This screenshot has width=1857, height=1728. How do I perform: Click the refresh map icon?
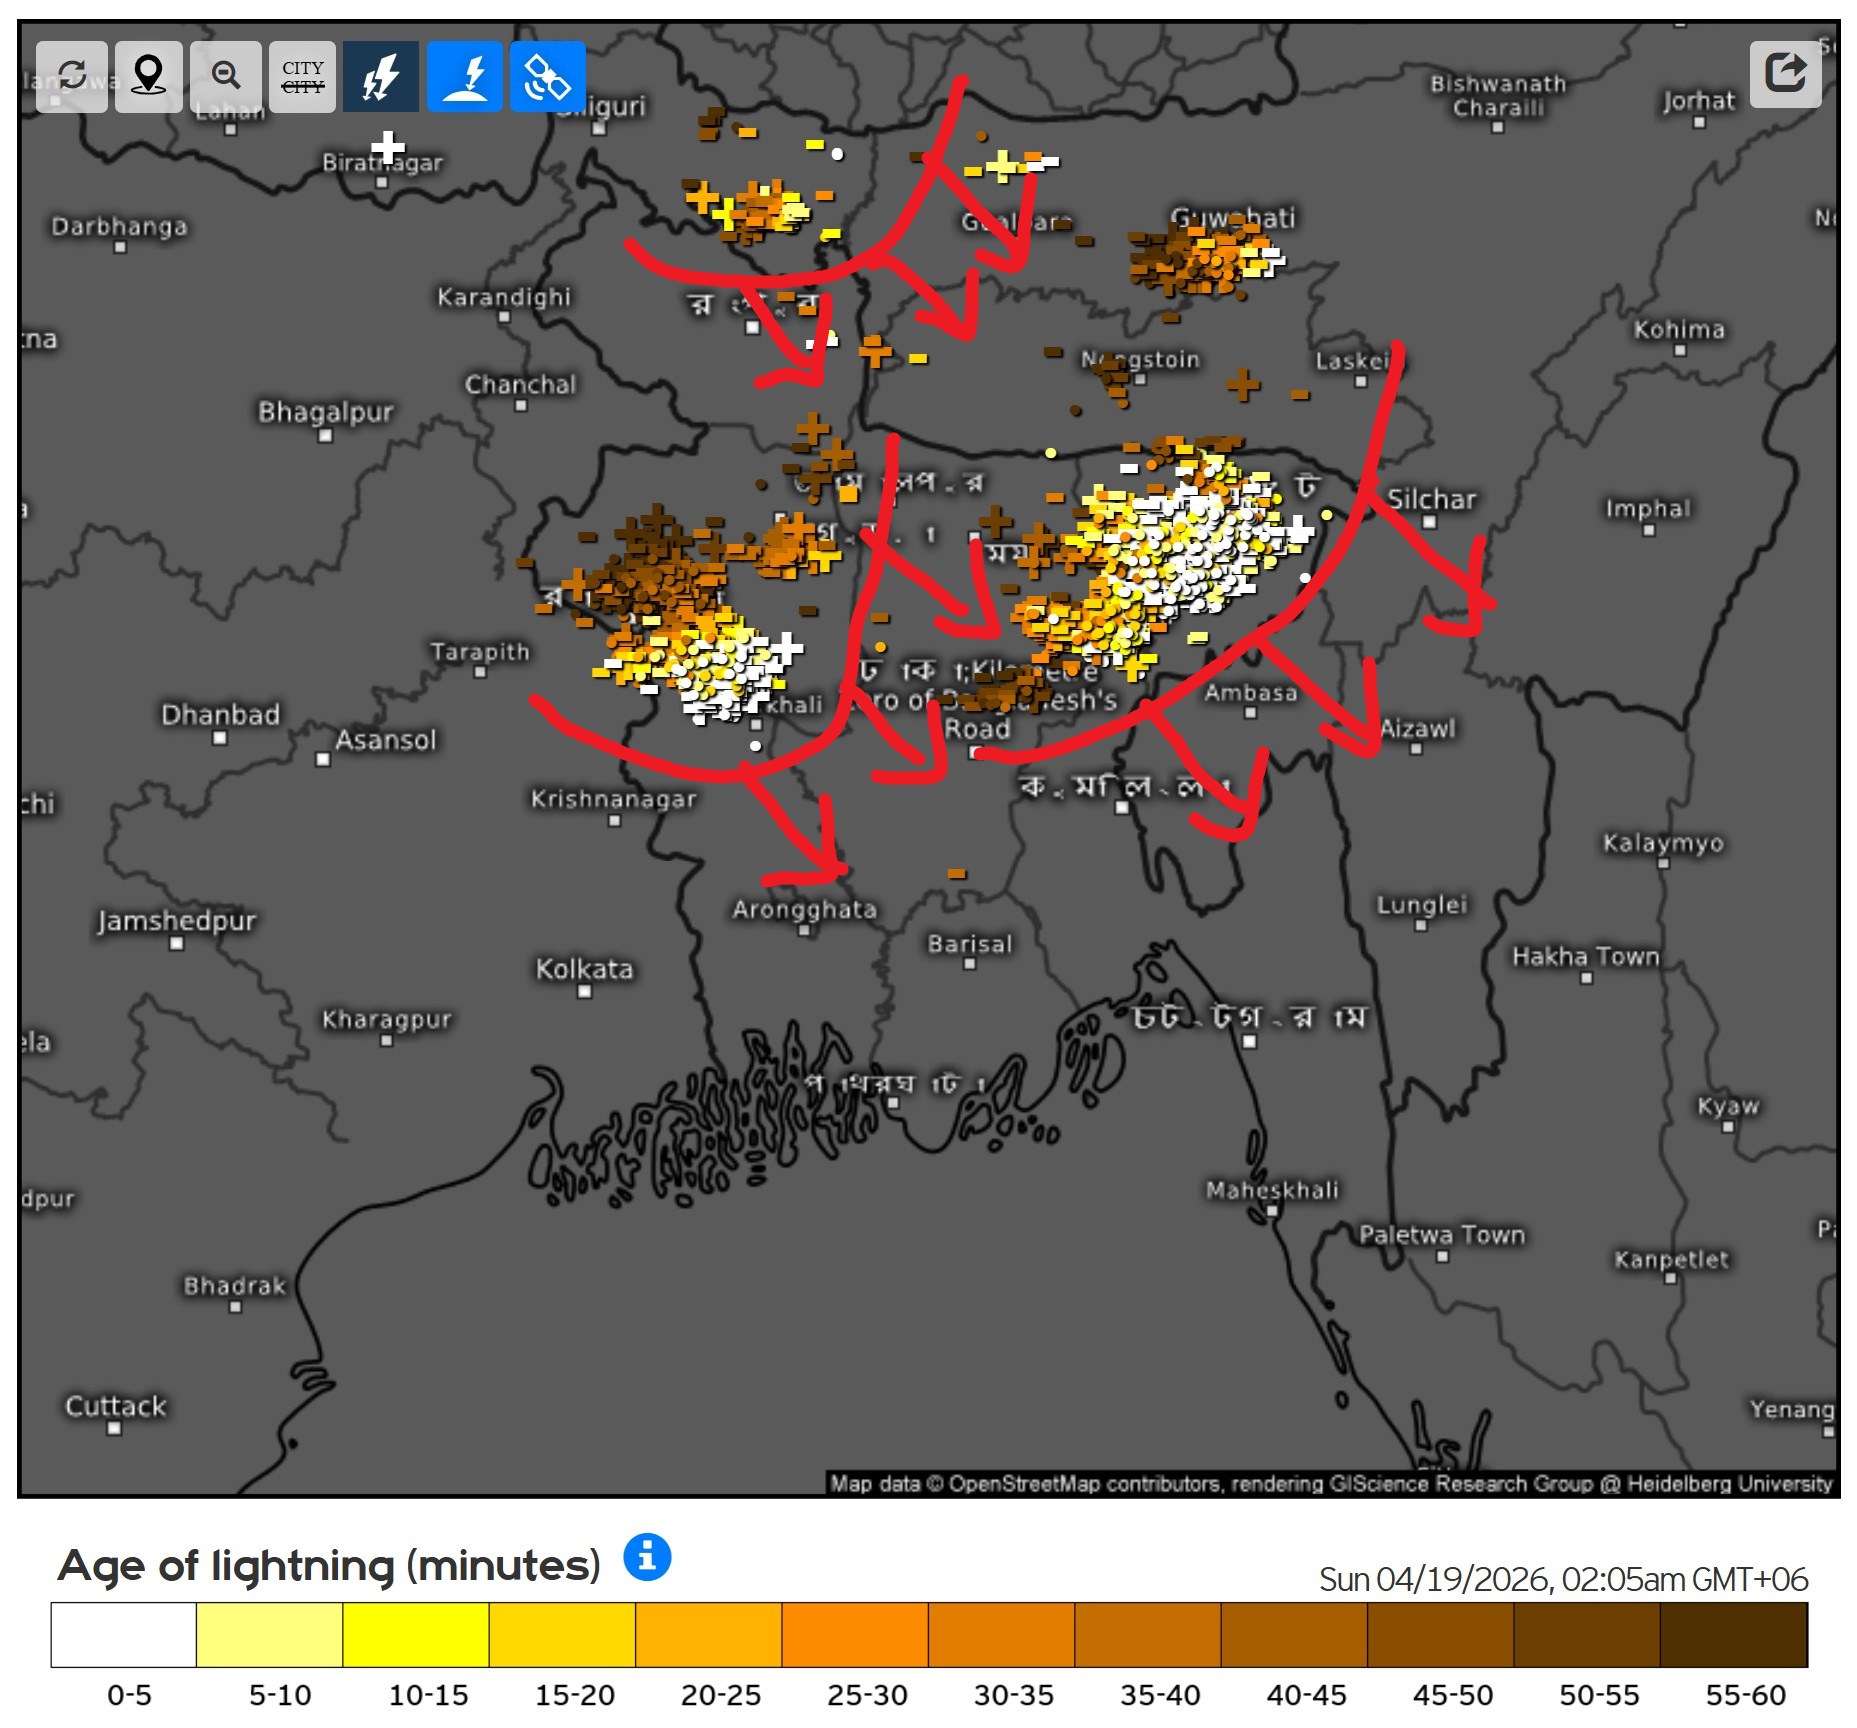coord(71,76)
